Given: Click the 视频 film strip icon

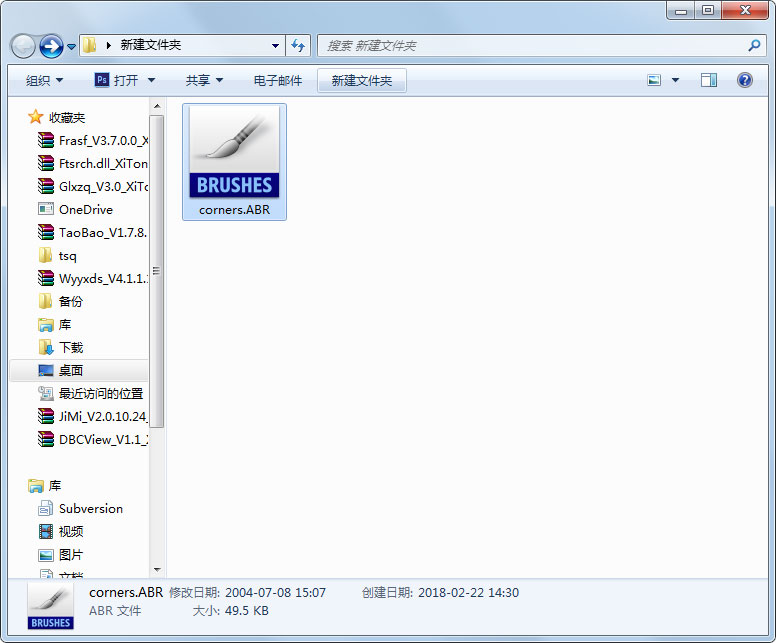Looking at the screenshot, I should tap(46, 532).
